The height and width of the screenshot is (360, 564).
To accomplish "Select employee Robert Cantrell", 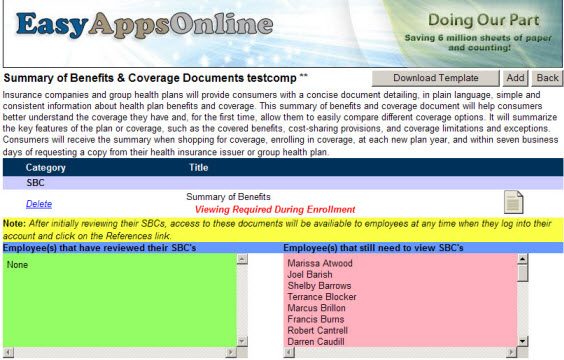I will [x=317, y=330].
